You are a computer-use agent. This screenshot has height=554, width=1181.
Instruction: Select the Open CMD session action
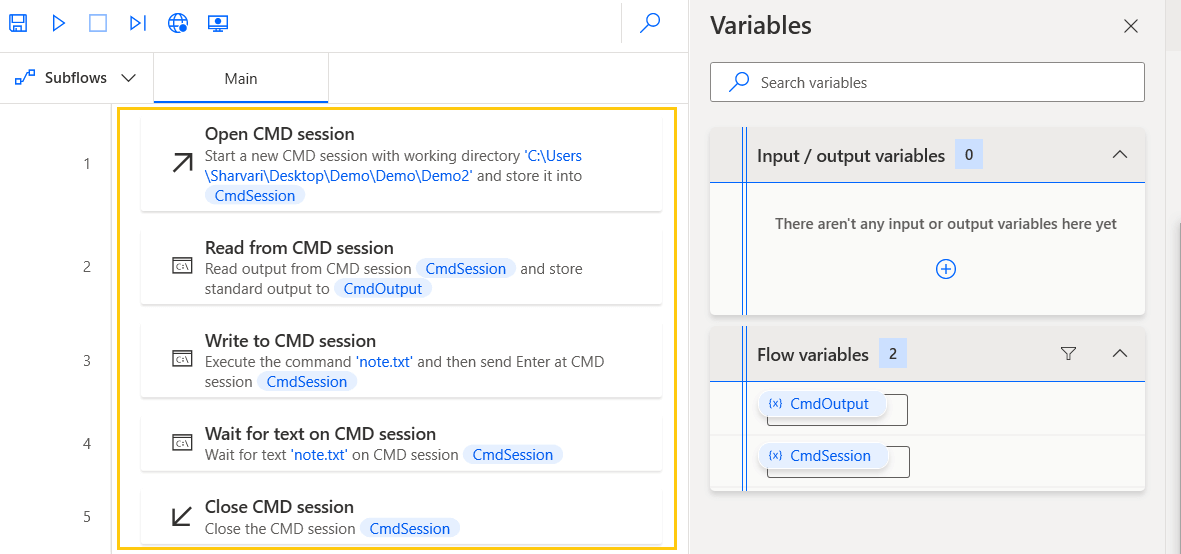point(401,163)
